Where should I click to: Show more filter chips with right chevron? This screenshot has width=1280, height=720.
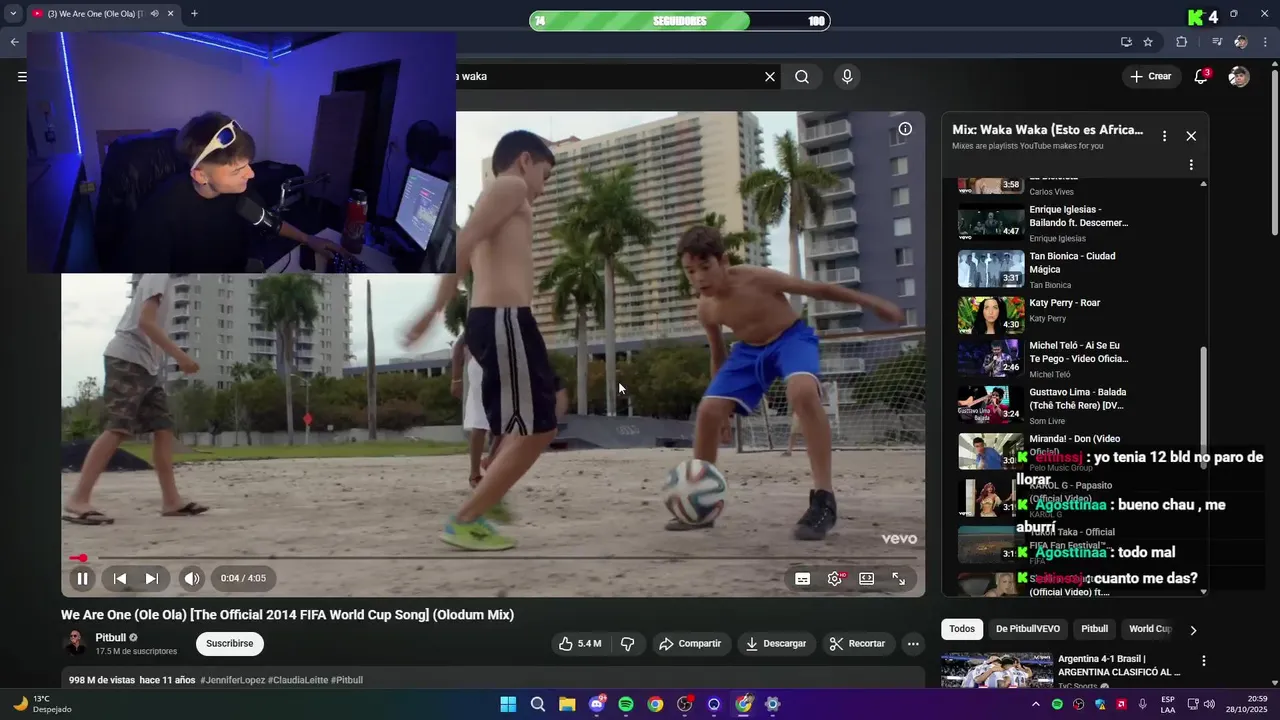(x=1193, y=630)
